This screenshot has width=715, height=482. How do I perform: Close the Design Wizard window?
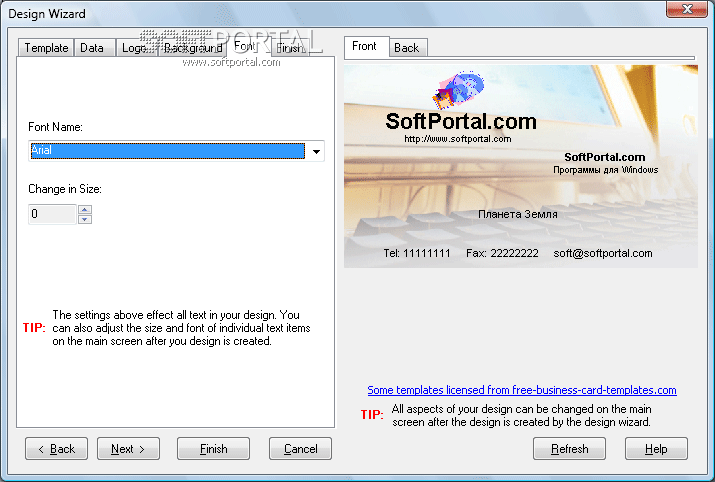point(687,9)
